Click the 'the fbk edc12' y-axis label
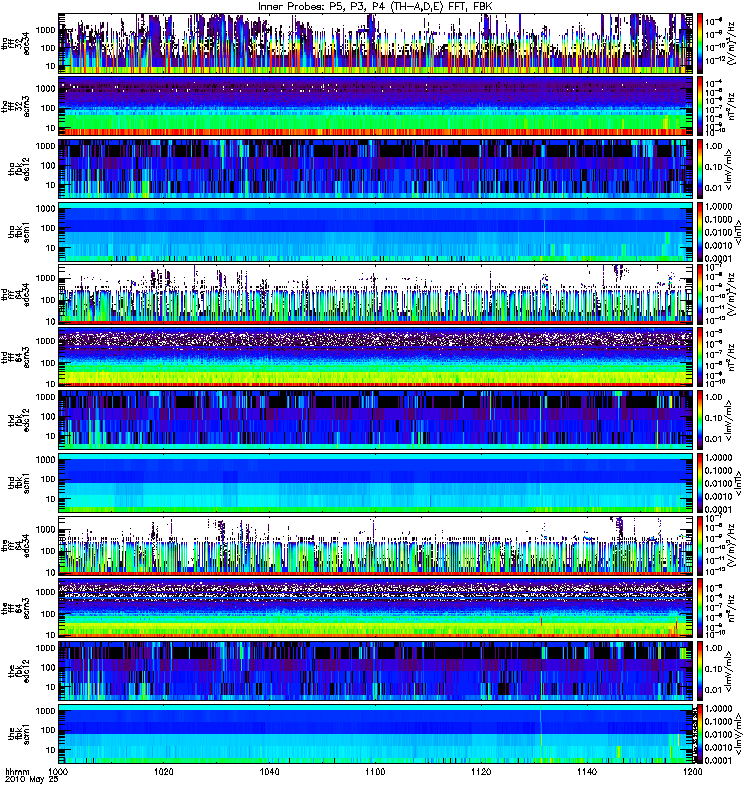 point(18,671)
